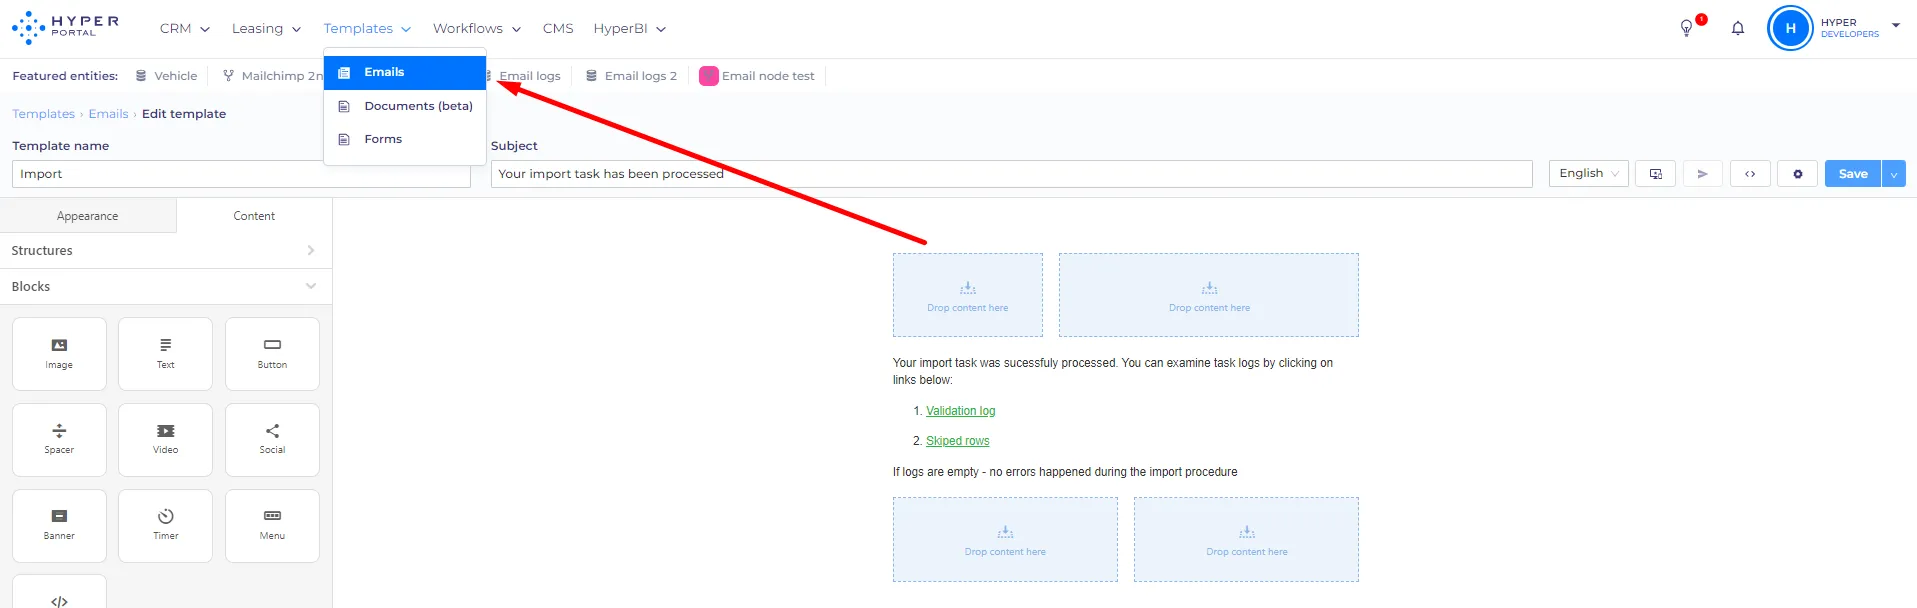Open the CMS menu item
This screenshot has width=1917, height=608.
tap(558, 29)
